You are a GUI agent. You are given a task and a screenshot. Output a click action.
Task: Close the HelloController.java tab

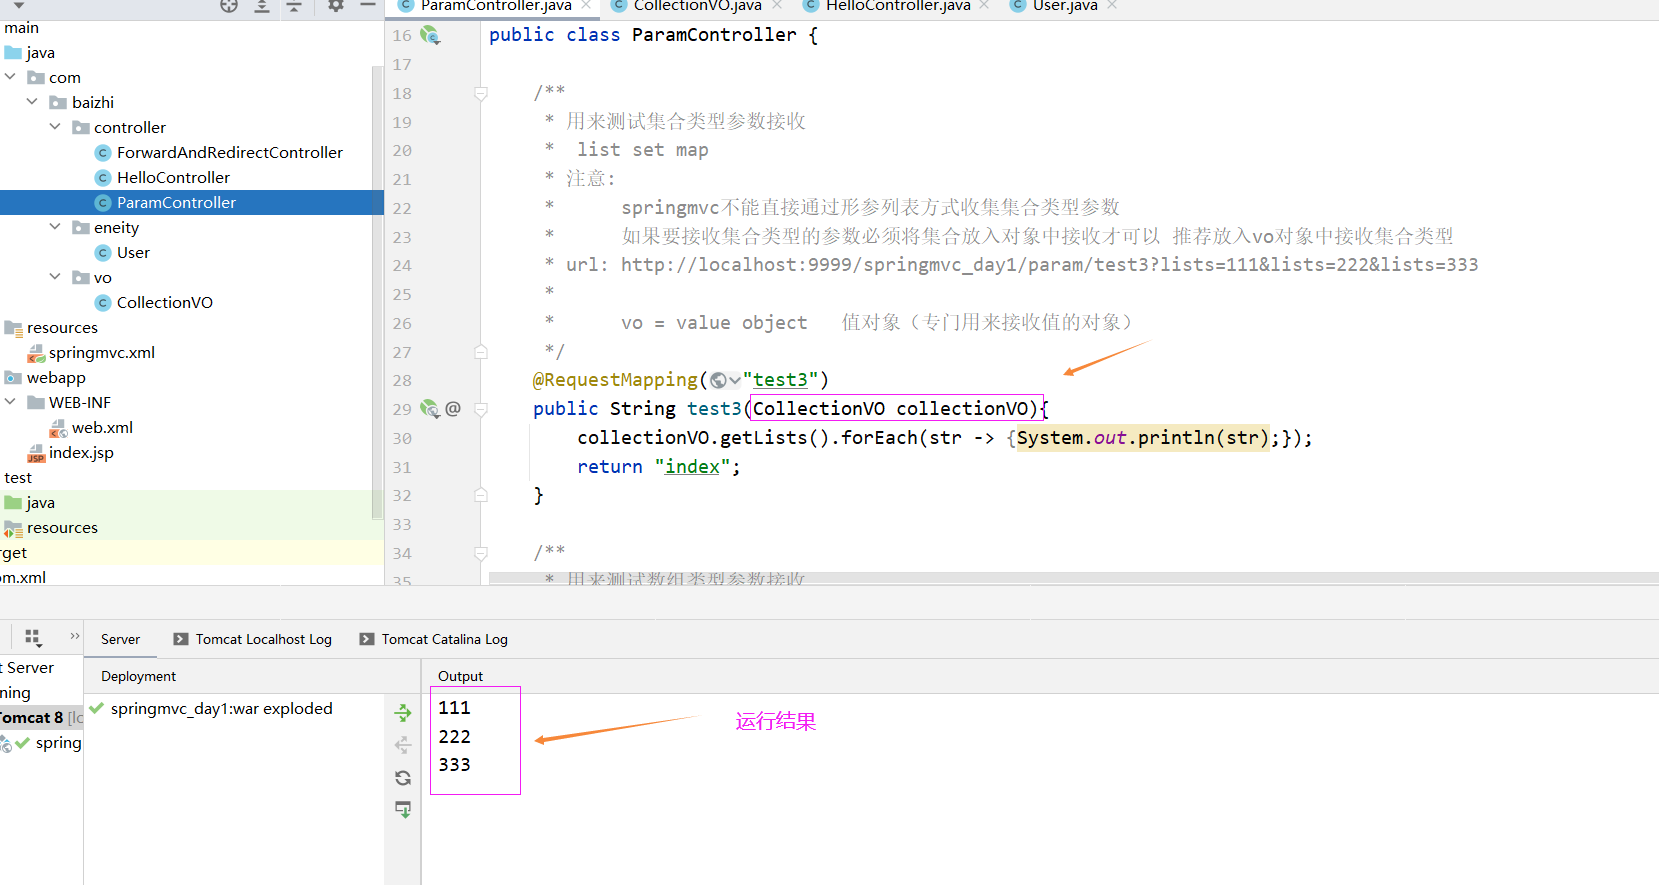[x=985, y=5]
